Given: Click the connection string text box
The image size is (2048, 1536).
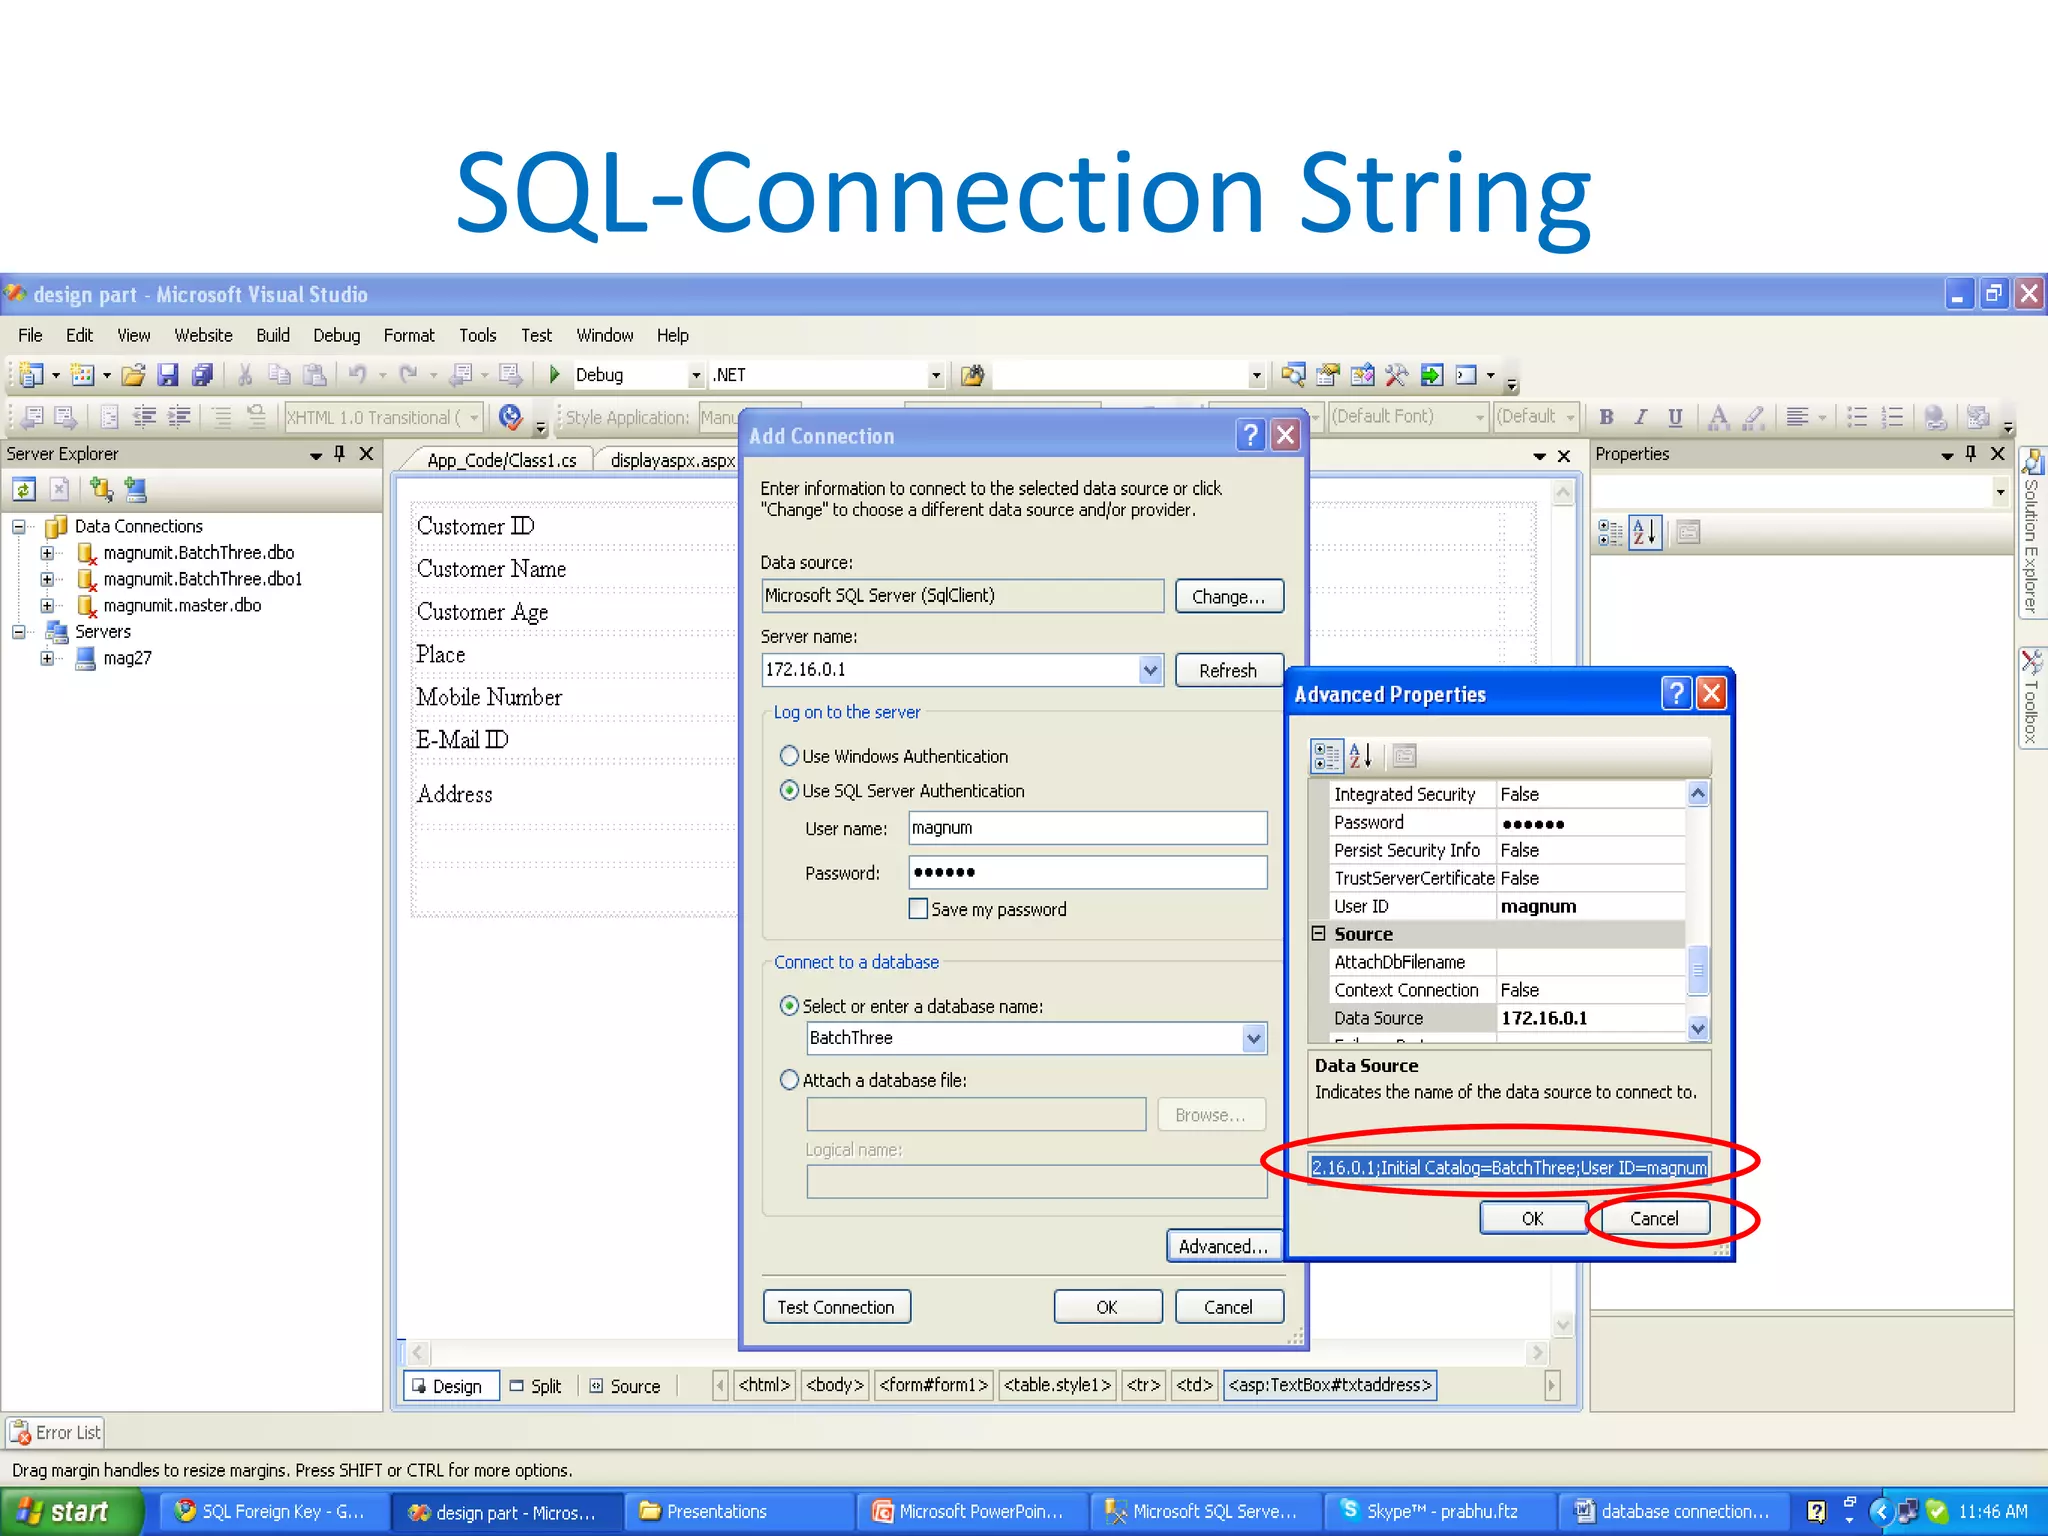Looking at the screenshot, I should click(1509, 1167).
